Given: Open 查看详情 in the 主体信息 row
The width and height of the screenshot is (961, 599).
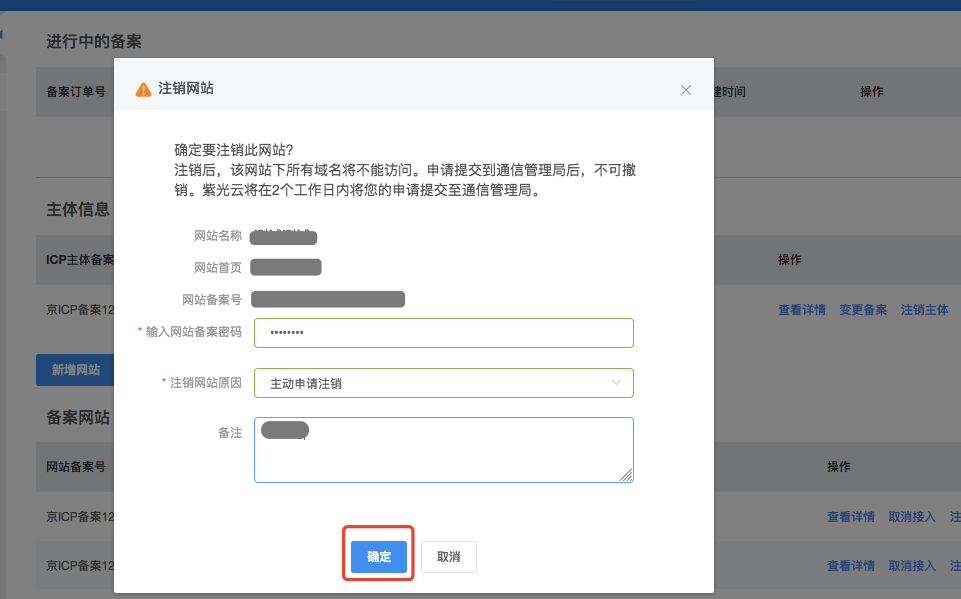Looking at the screenshot, I should (x=801, y=310).
